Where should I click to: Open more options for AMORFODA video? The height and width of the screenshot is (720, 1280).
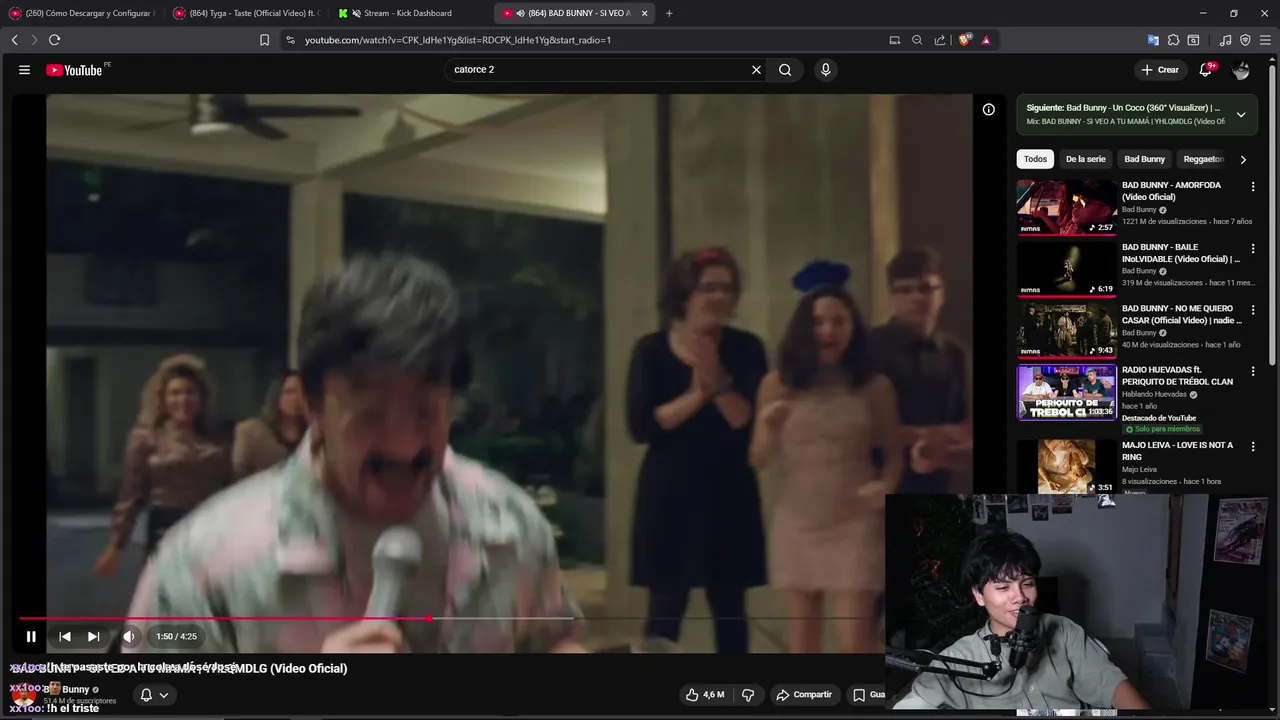click(x=1252, y=186)
